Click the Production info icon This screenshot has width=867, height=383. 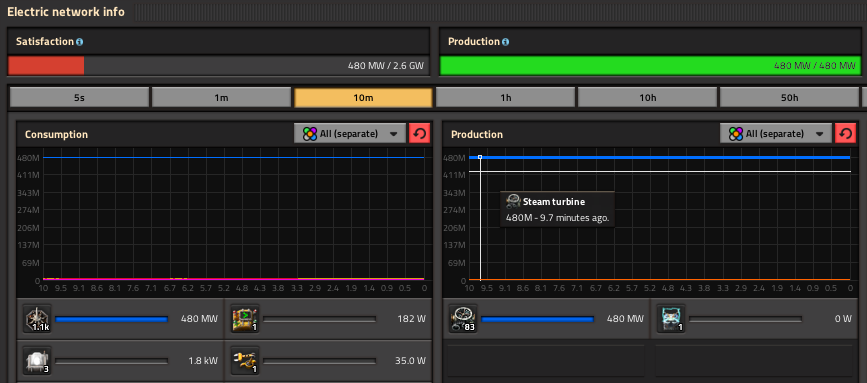point(505,42)
